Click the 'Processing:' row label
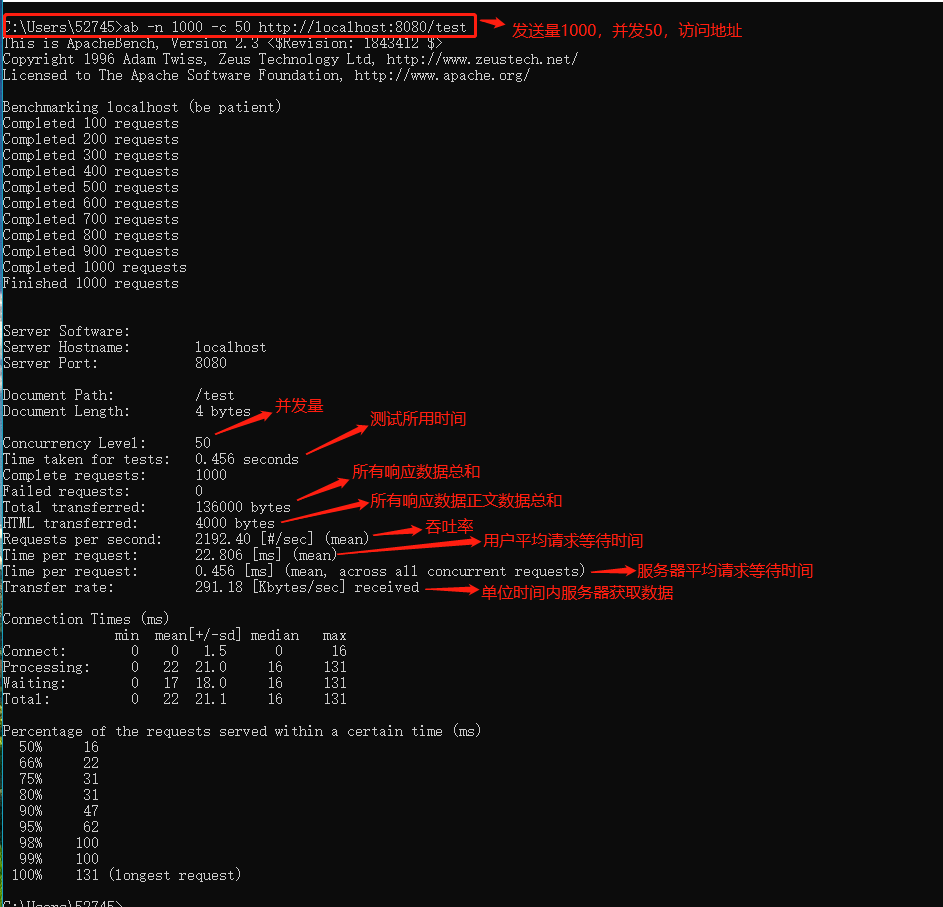Screen dimensions: 943x907 click(46, 668)
